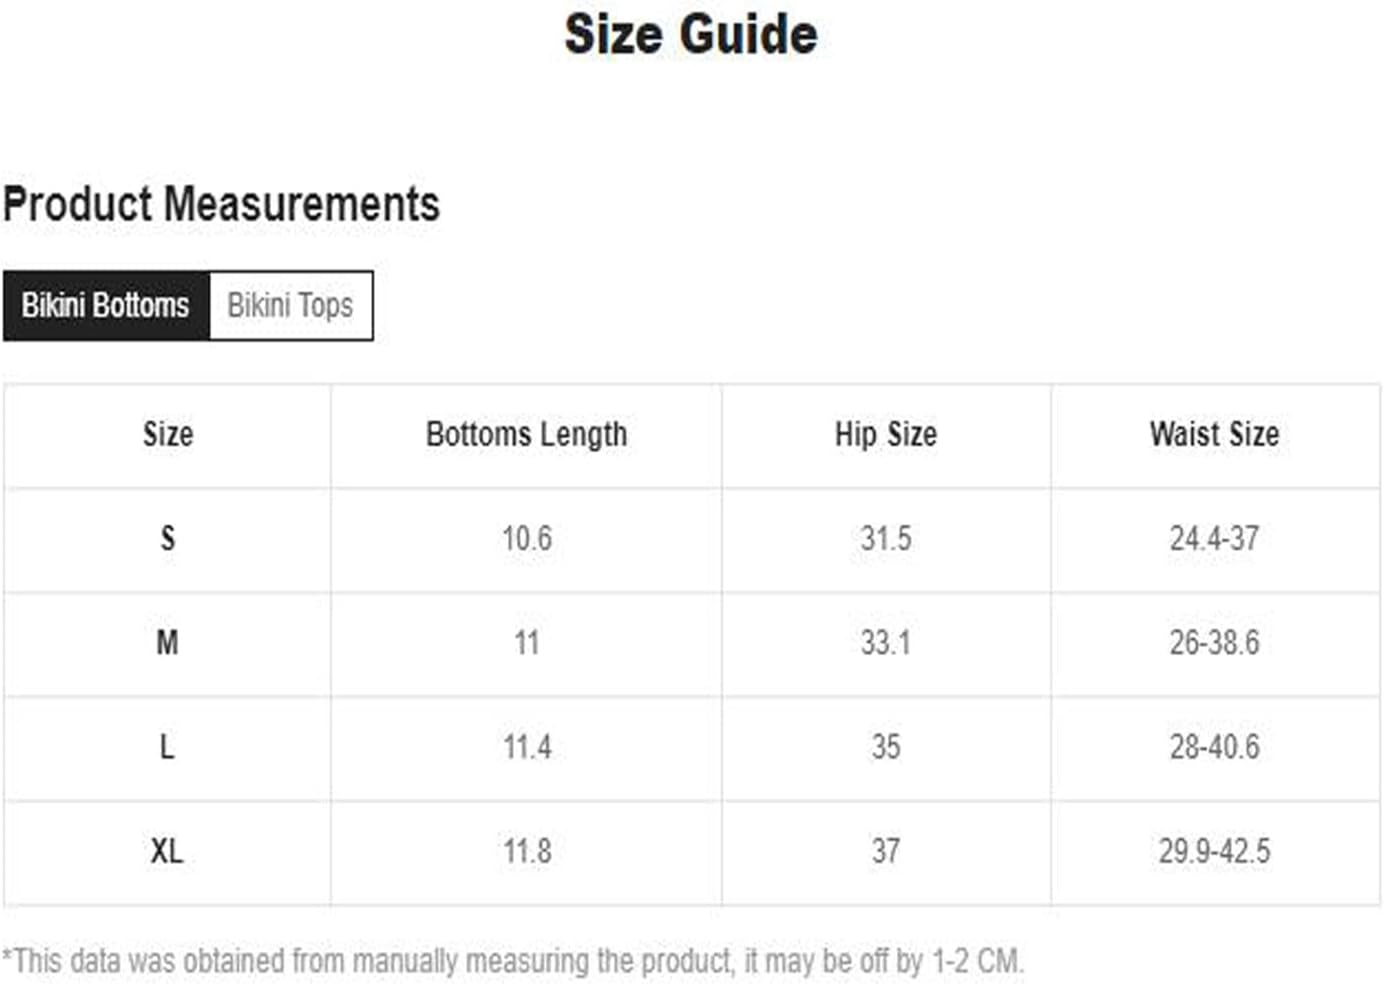This screenshot has height=984, width=1384.
Task: Click the 29.9-42.5 waist size cell
Action: coord(1215,852)
